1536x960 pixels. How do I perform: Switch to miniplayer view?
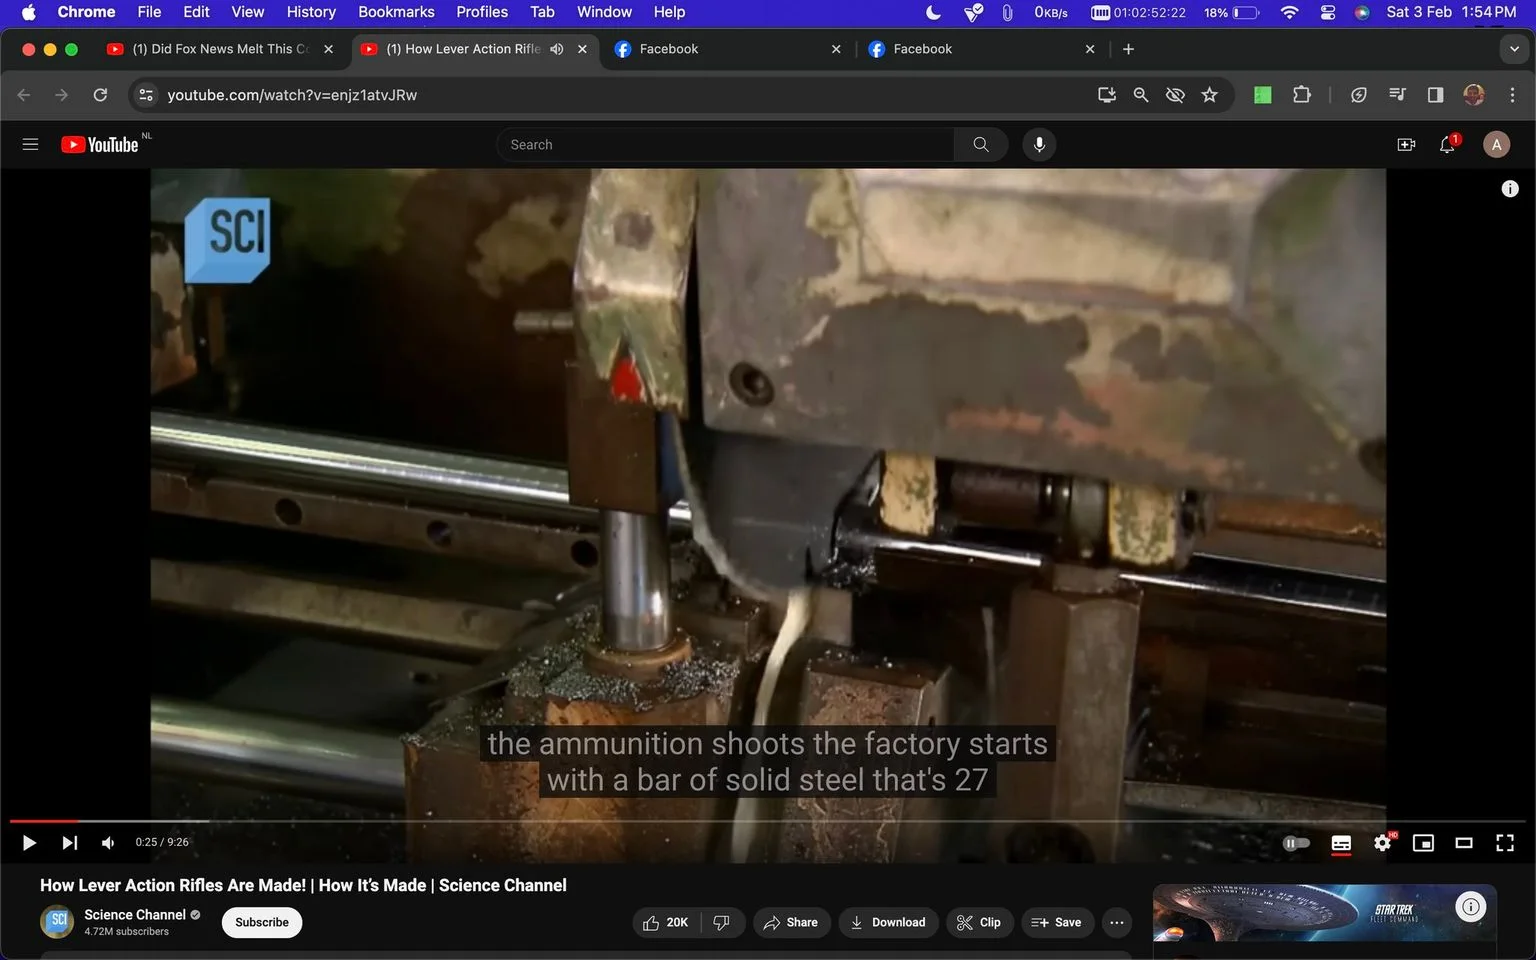1423,843
